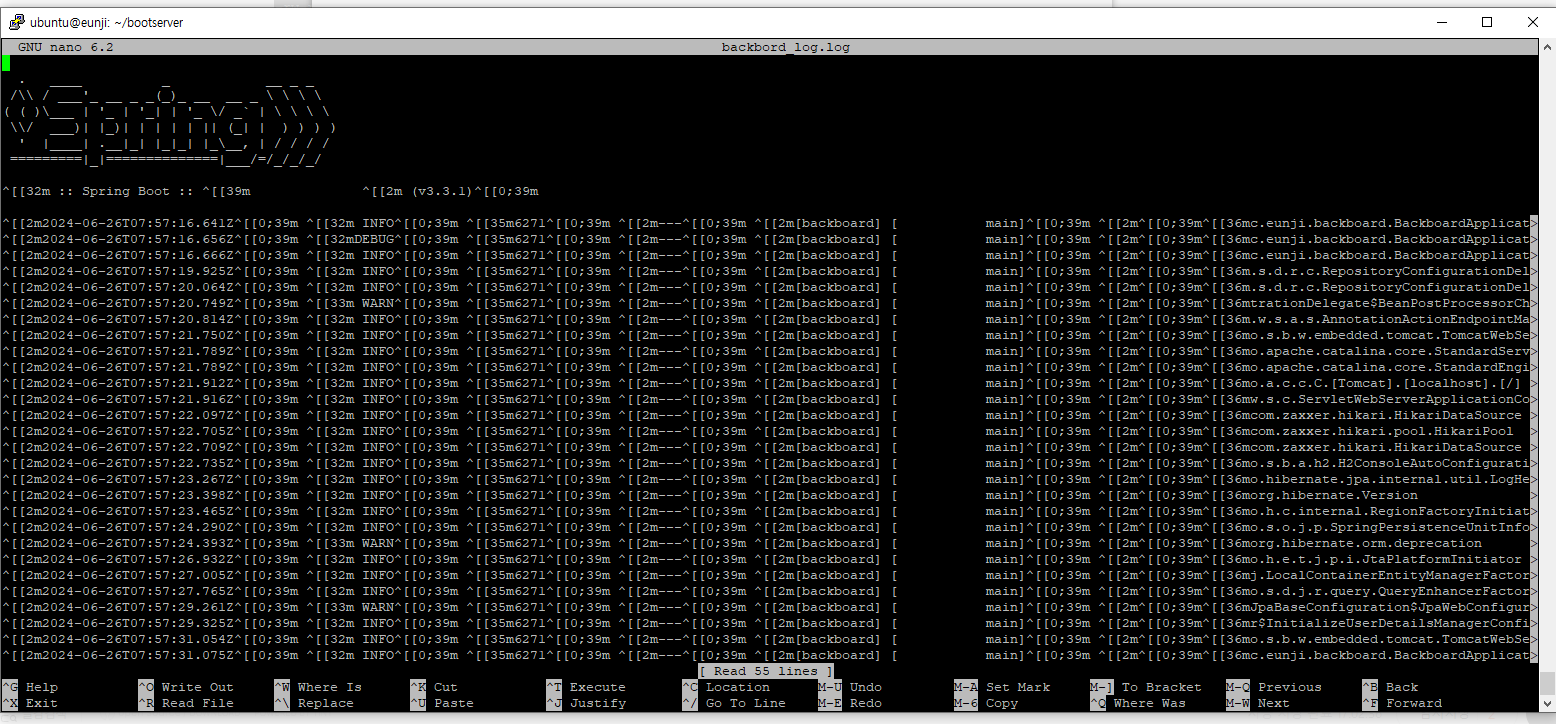Click the ^U Paste shortcut label
1556x724 pixels.
coord(442,703)
